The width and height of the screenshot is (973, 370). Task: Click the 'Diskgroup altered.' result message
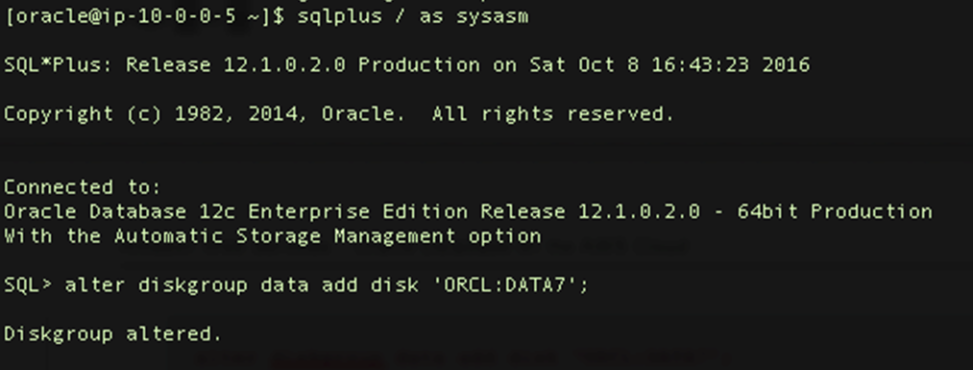[113, 334]
